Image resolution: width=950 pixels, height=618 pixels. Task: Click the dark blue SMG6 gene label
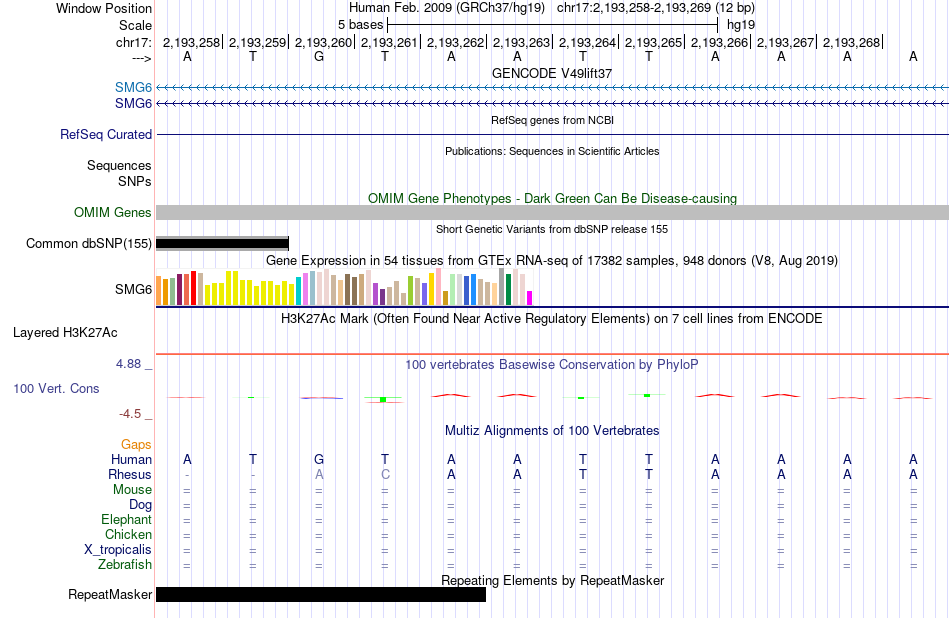tap(133, 104)
